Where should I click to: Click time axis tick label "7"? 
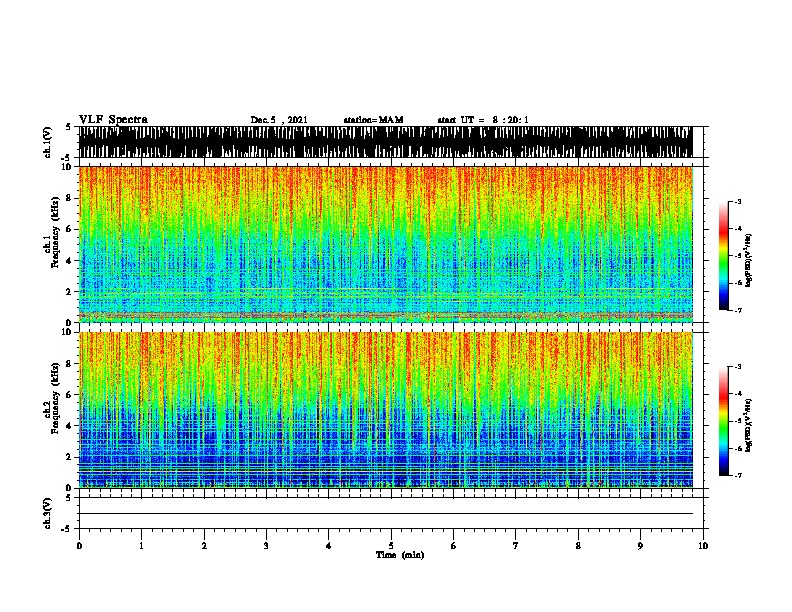click(x=516, y=546)
